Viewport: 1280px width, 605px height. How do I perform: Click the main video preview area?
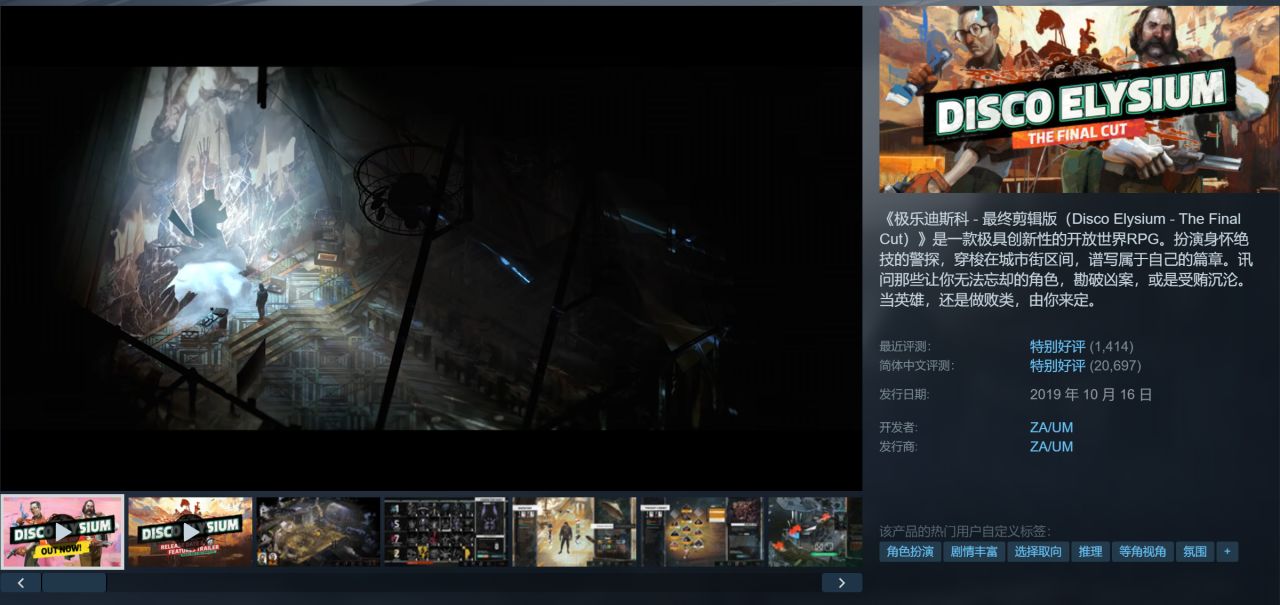431,248
